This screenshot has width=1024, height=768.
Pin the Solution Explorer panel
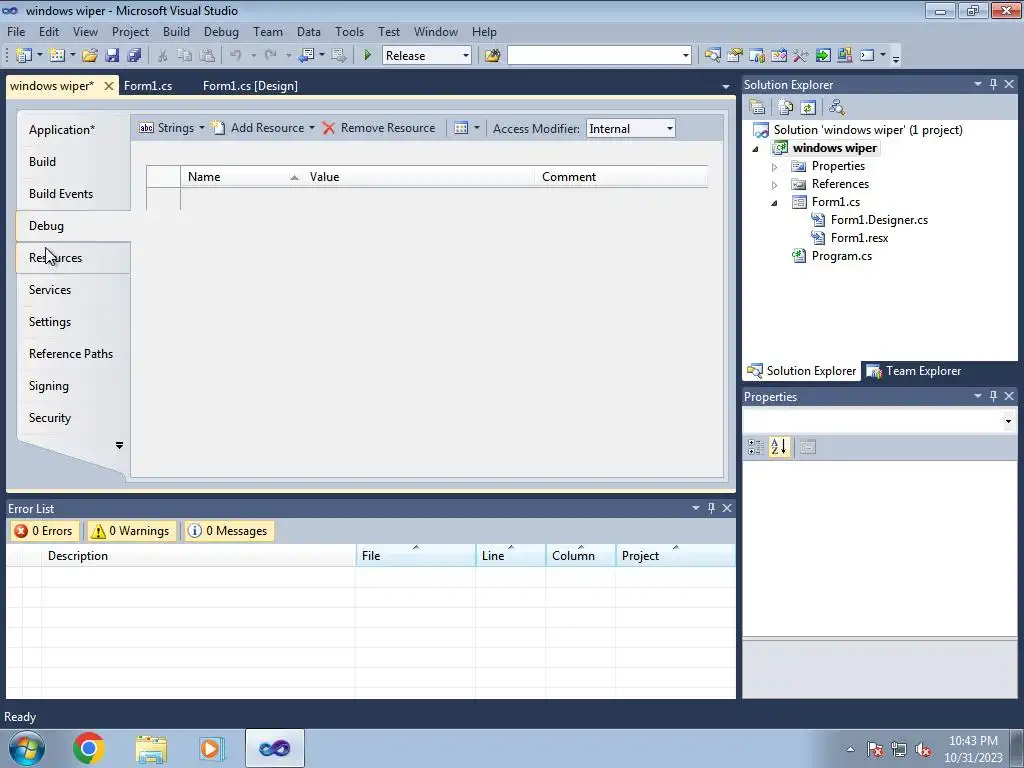tap(993, 84)
